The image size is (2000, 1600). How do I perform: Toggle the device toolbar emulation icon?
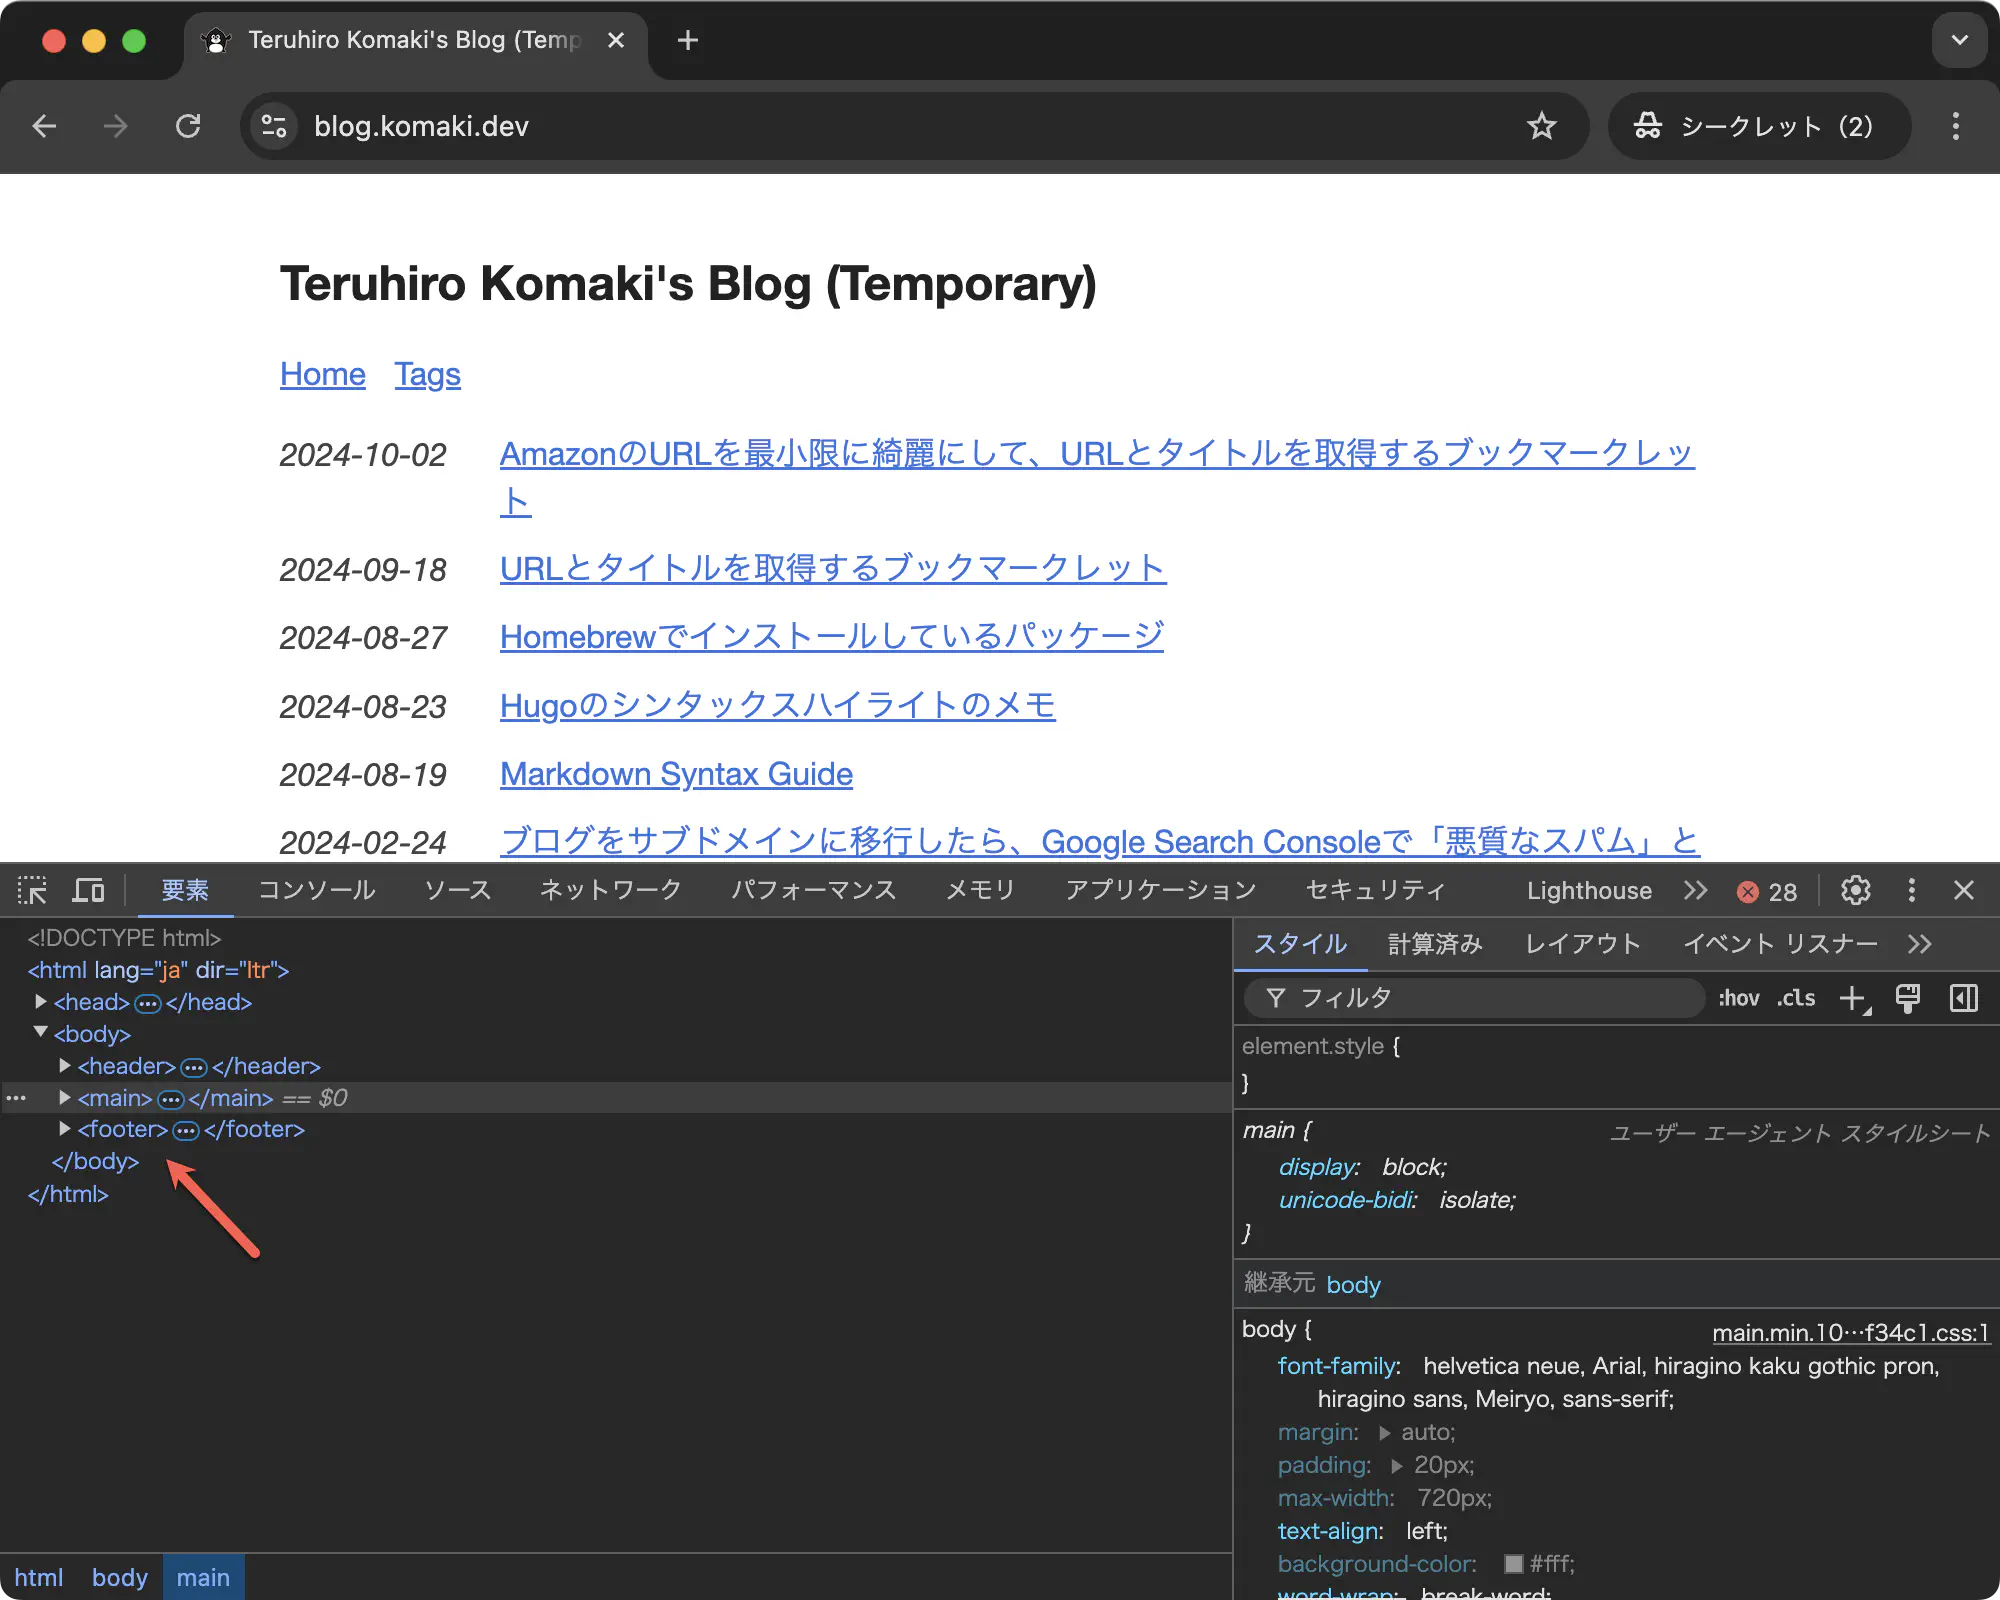point(88,890)
